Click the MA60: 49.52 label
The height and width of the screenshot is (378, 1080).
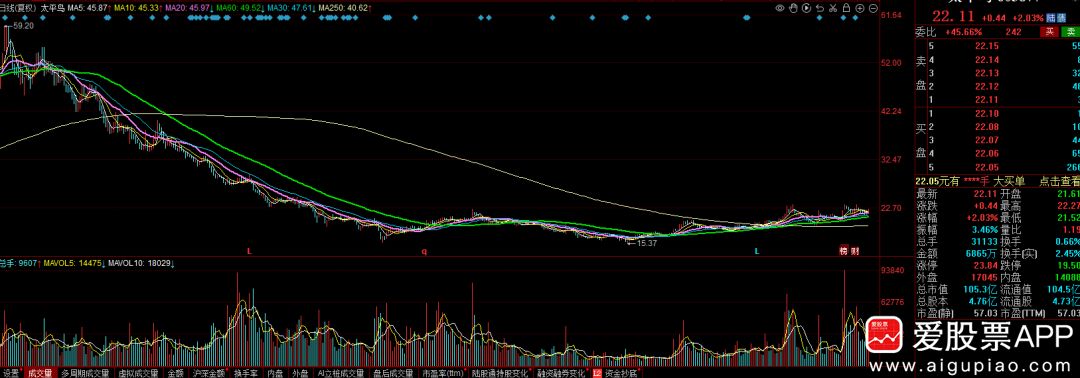(240, 8)
